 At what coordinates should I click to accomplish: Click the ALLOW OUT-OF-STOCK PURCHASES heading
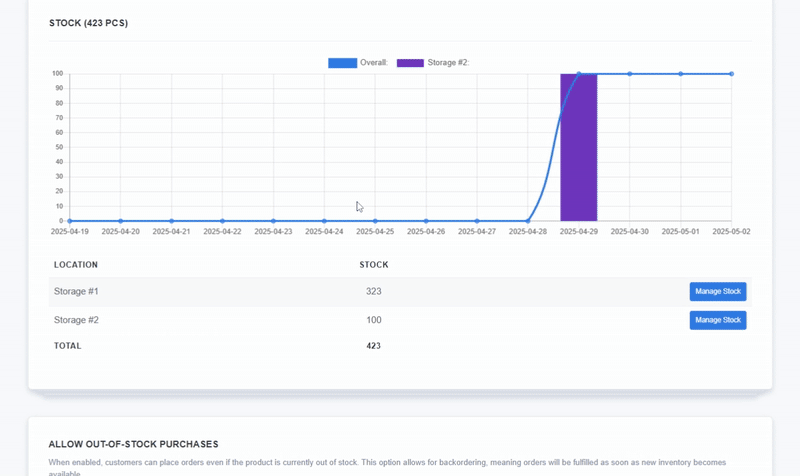pyautogui.click(x=133, y=444)
